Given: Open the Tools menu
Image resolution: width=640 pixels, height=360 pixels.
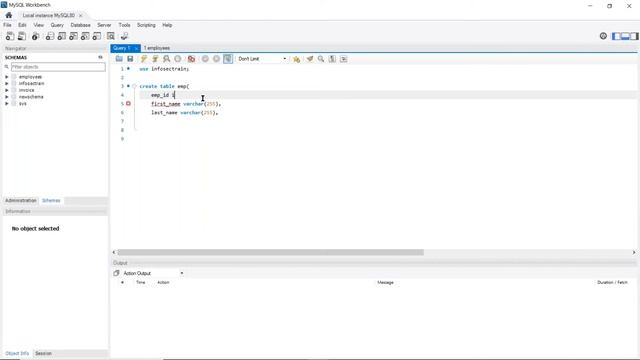Looking at the screenshot, I should 124,25.
